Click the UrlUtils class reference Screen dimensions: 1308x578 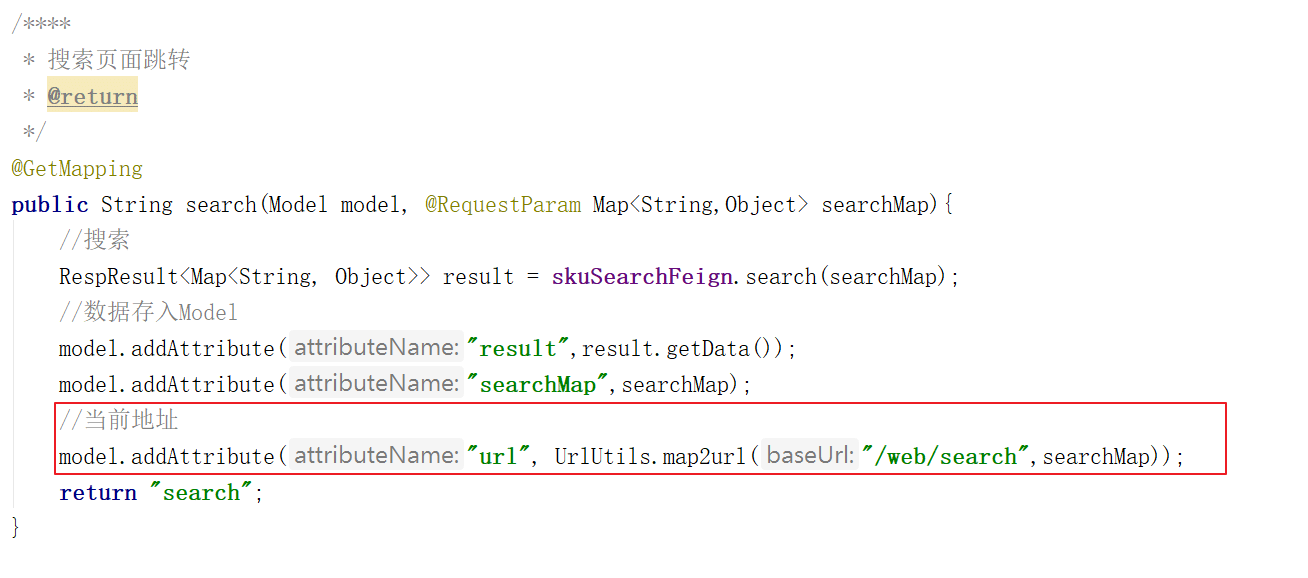(600, 457)
